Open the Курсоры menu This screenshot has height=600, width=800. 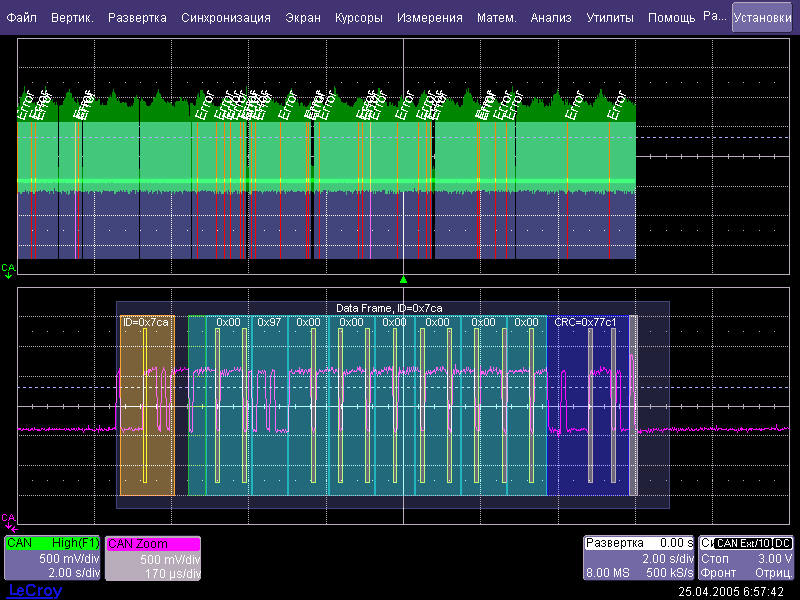click(x=359, y=18)
